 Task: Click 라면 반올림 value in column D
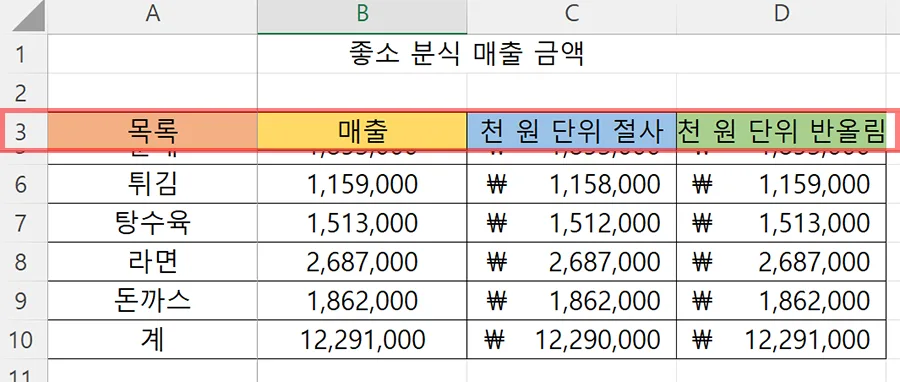781,262
